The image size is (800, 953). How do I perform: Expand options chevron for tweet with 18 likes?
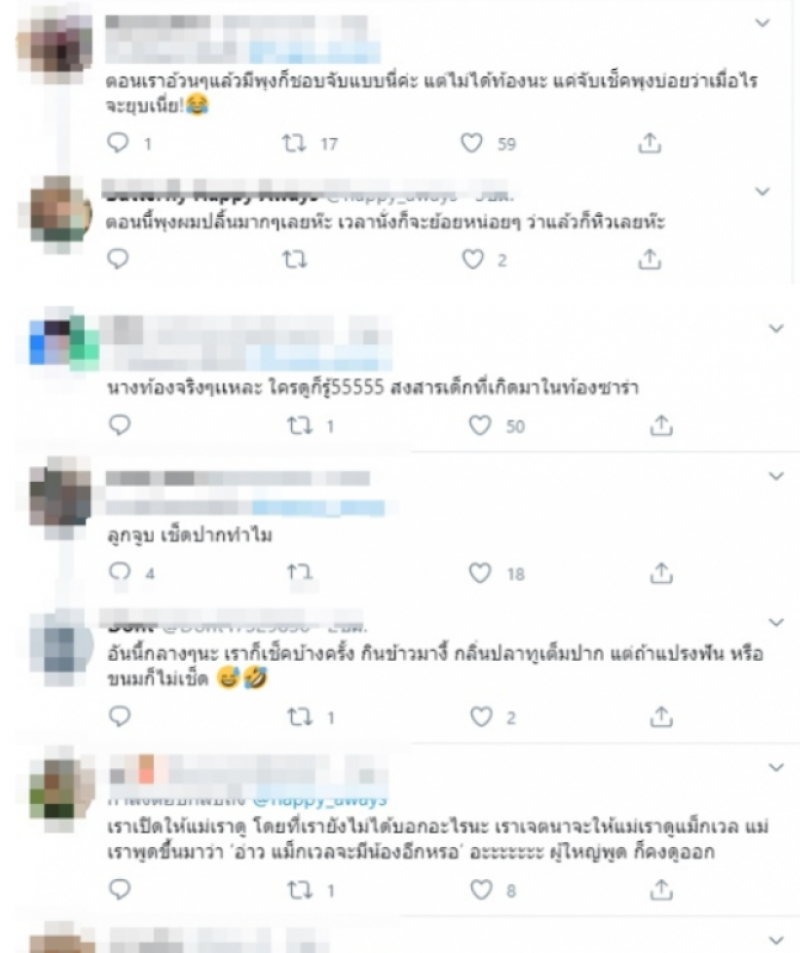(776, 476)
